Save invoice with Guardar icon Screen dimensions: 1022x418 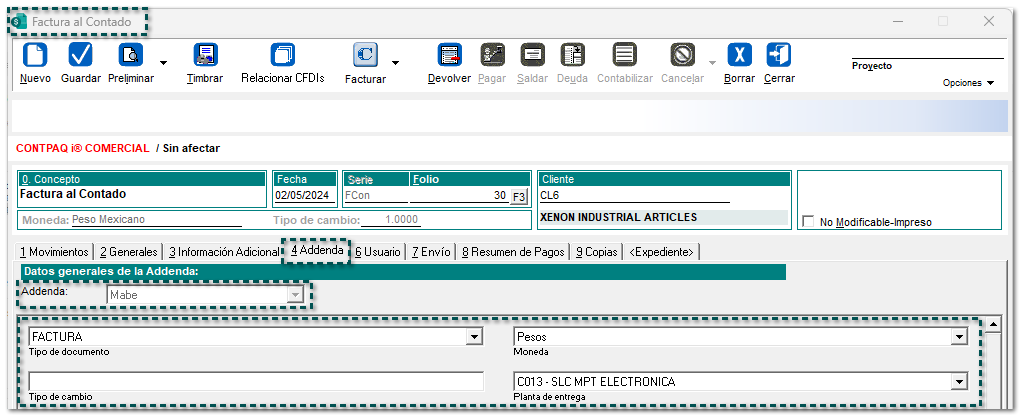point(81,55)
